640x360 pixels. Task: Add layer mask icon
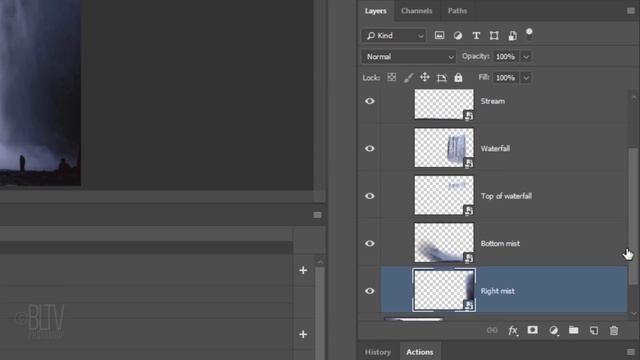click(x=532, y=330)
